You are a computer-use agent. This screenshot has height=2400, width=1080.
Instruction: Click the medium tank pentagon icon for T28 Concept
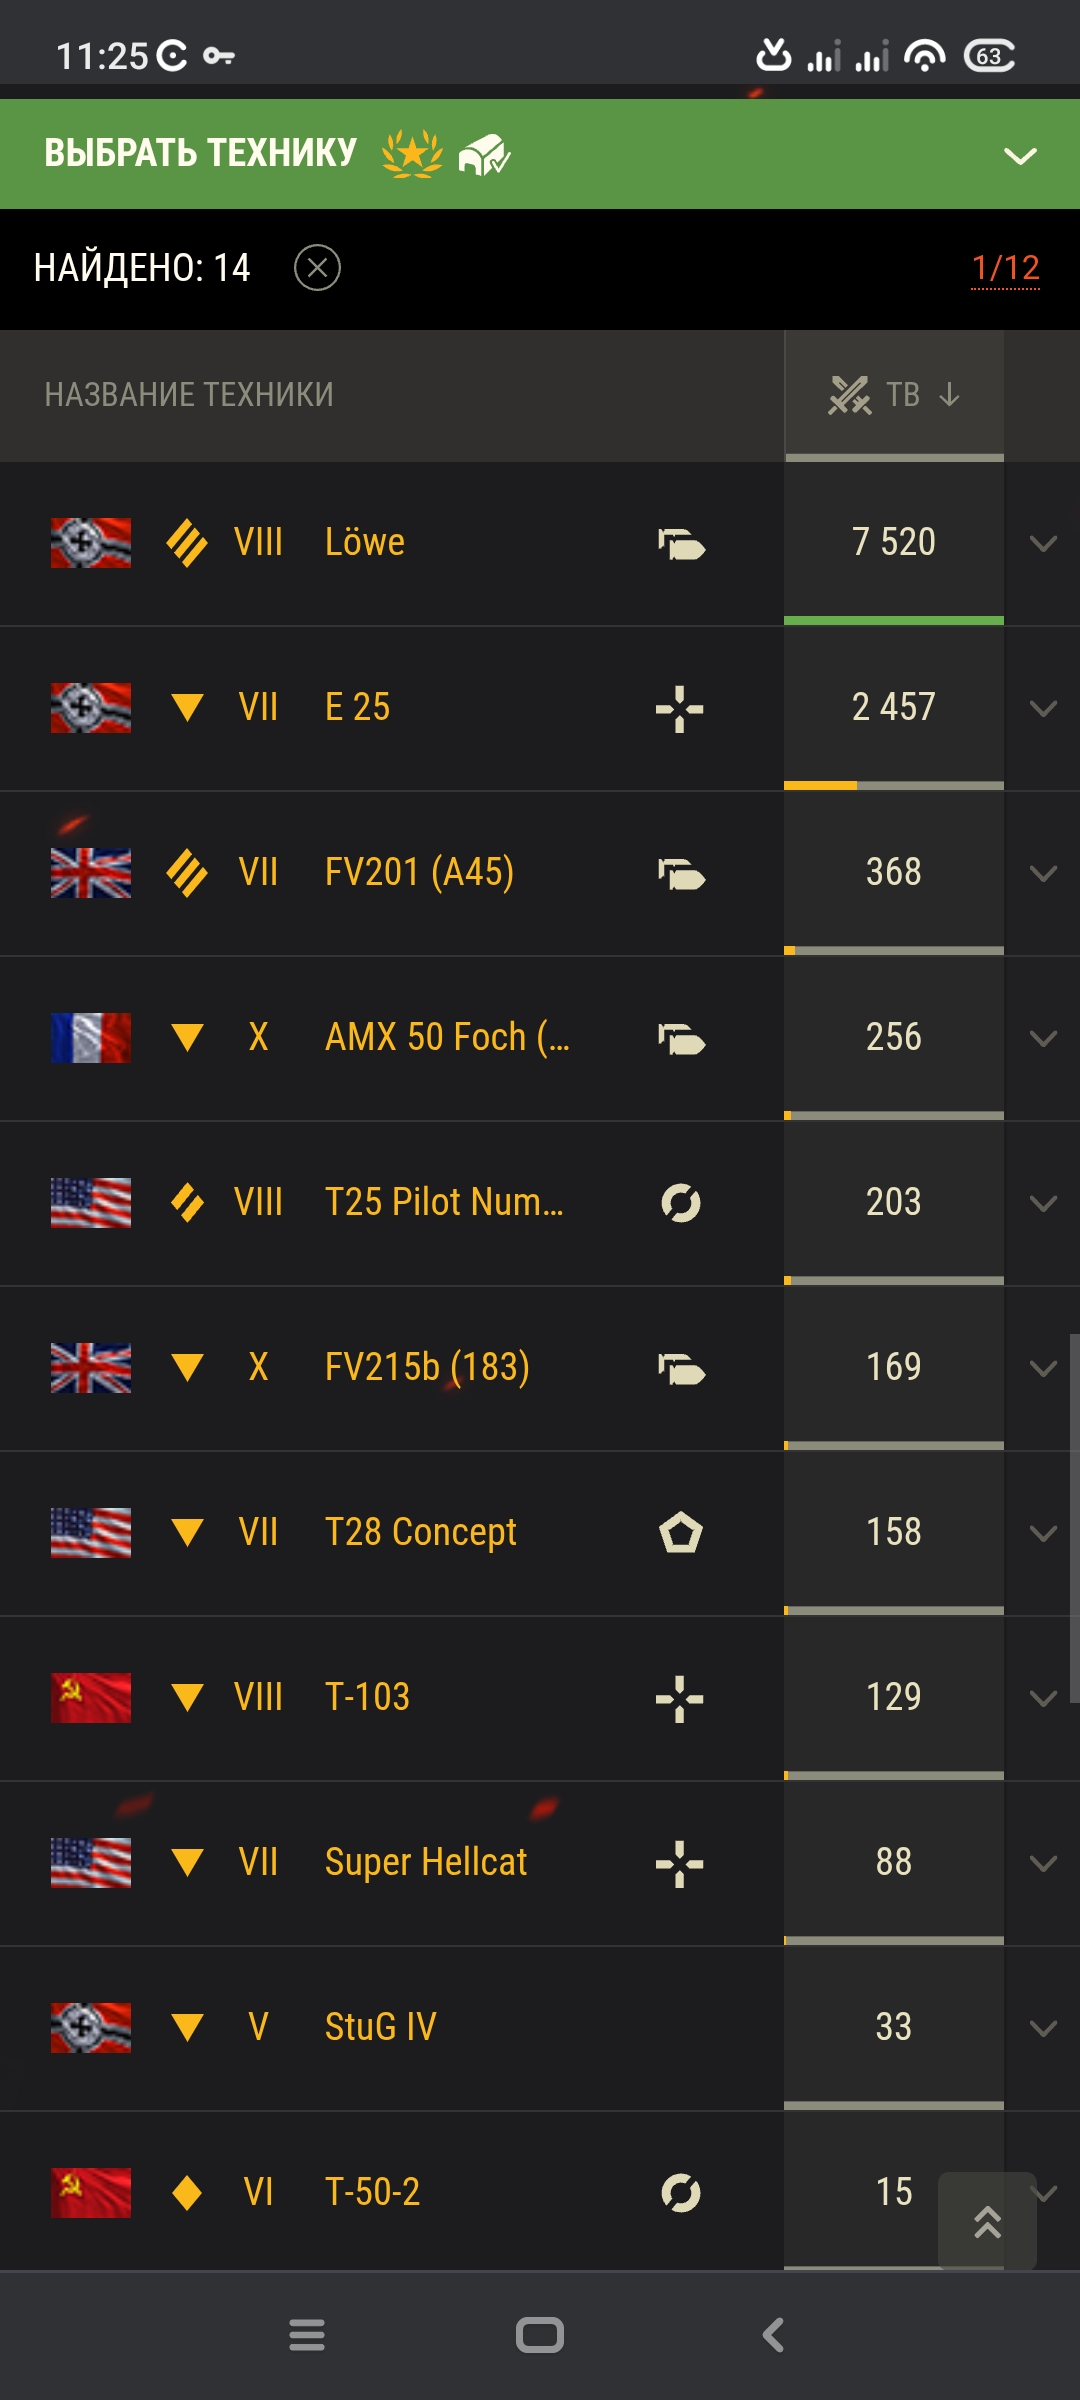[681, 1533]
